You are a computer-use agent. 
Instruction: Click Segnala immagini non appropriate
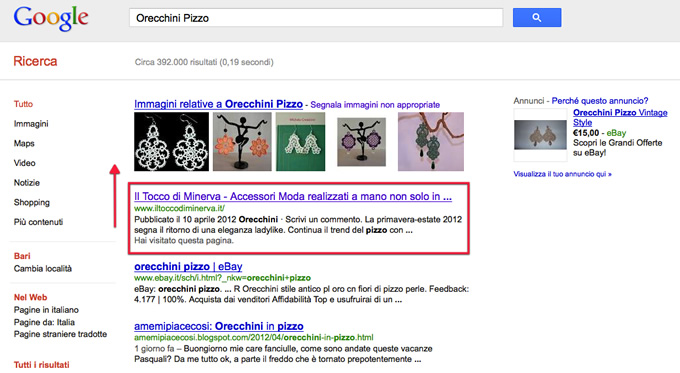click(x=375, y=105)
